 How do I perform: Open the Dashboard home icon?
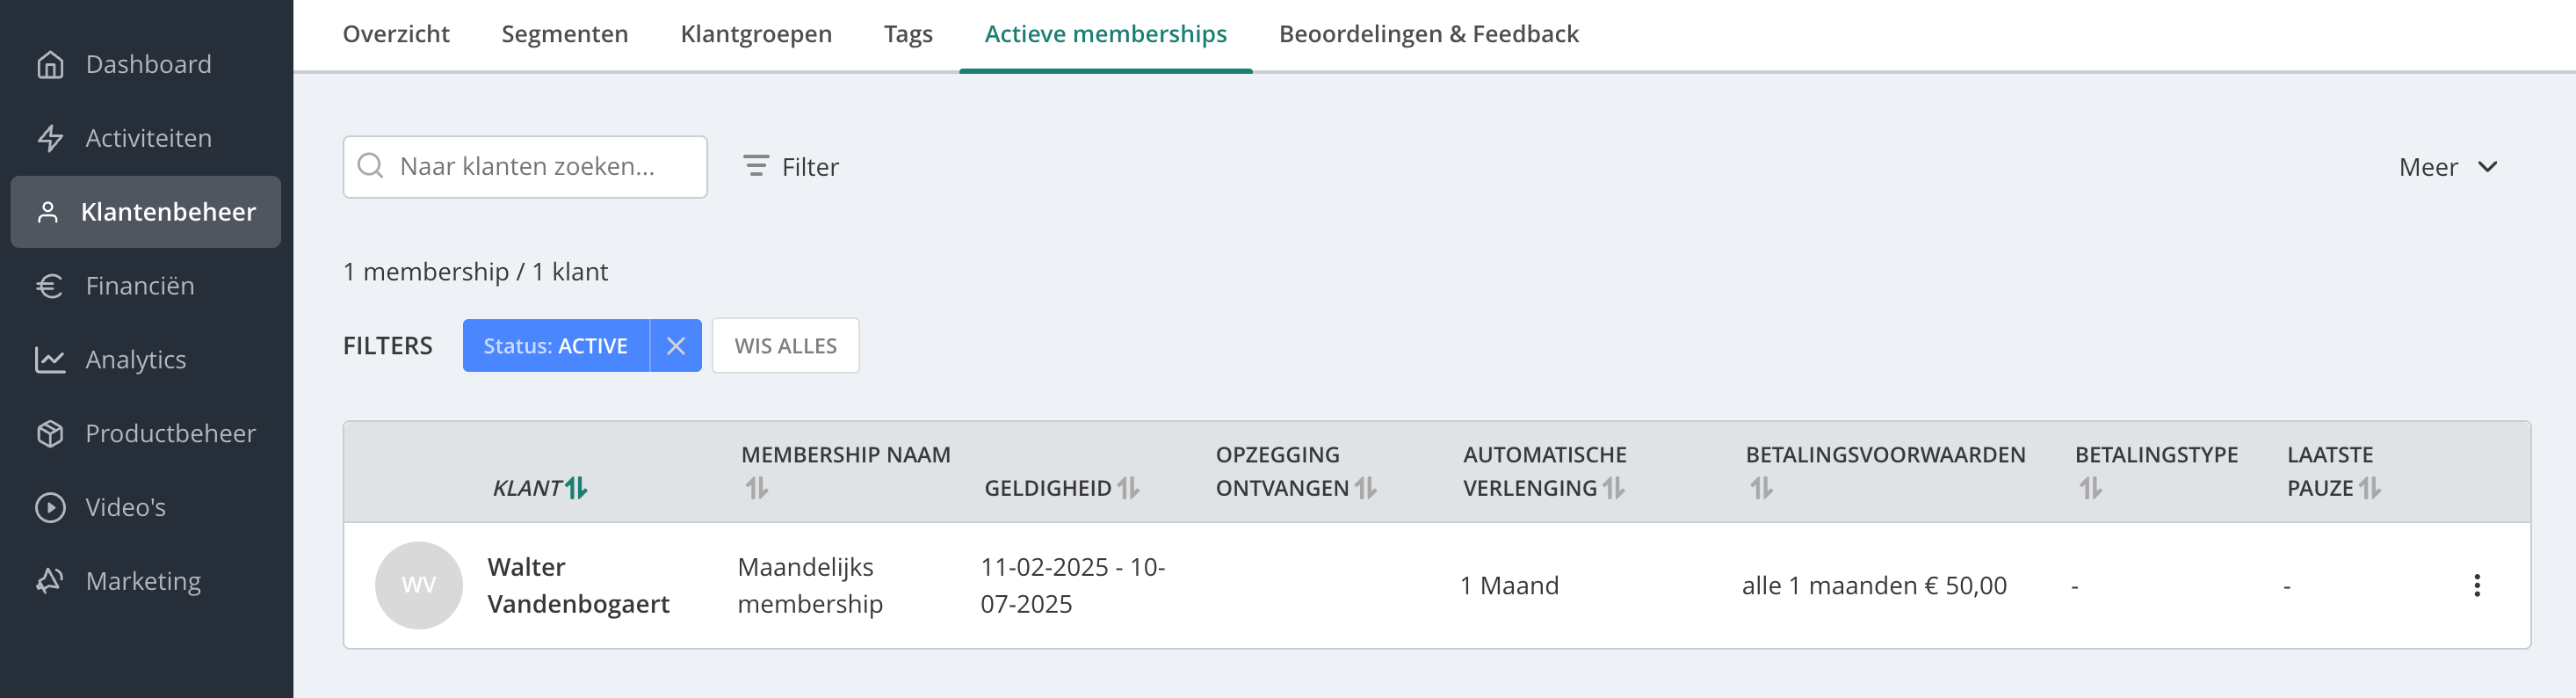coord(50,65)
